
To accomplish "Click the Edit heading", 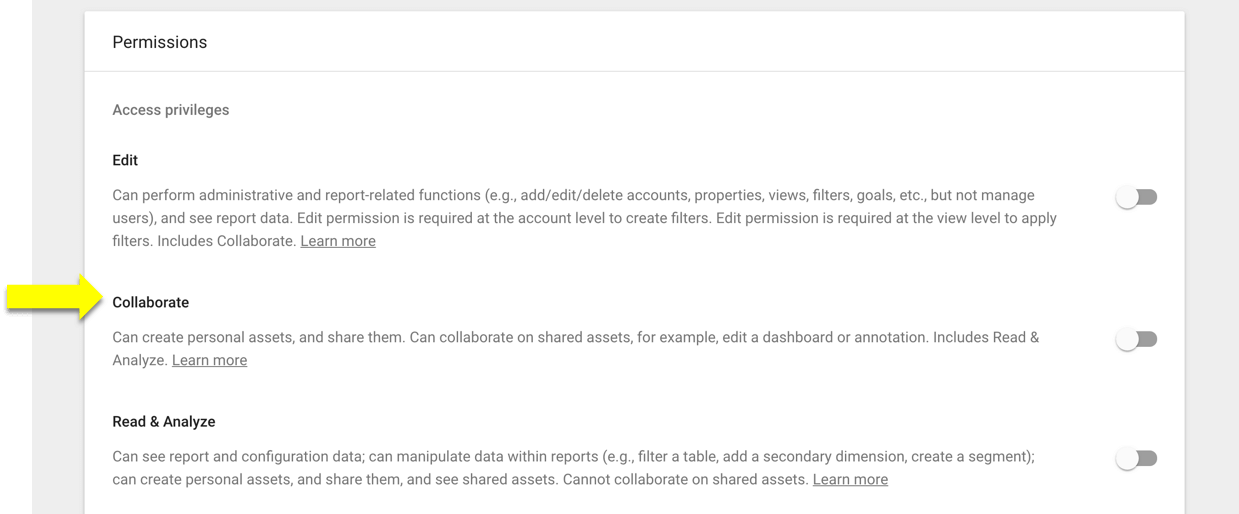I will click(x=125, y=160).
